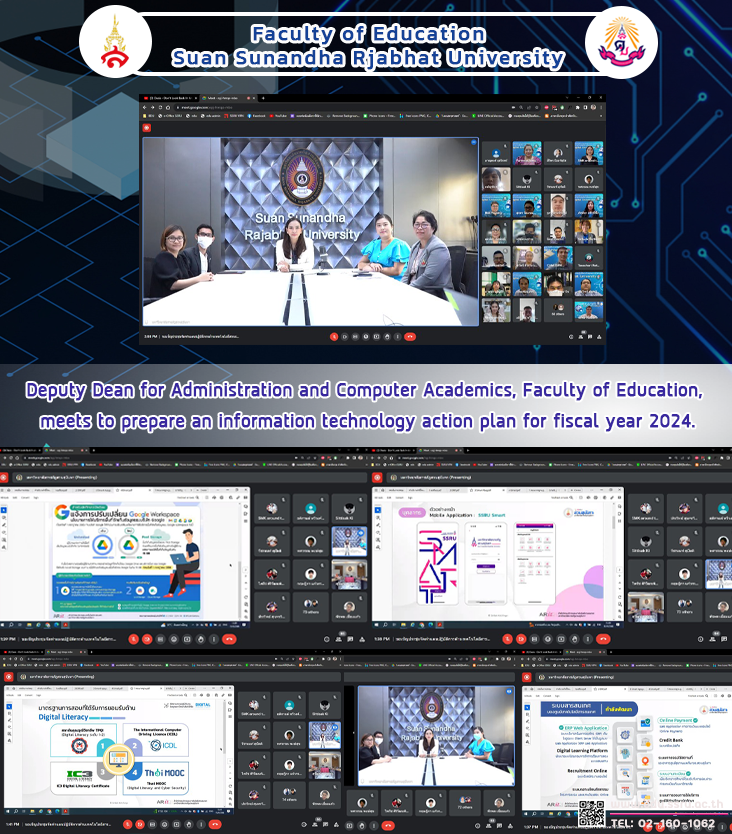Toggle captions in the large meeting window
732x834 pixels.
(x=357, y=337)
